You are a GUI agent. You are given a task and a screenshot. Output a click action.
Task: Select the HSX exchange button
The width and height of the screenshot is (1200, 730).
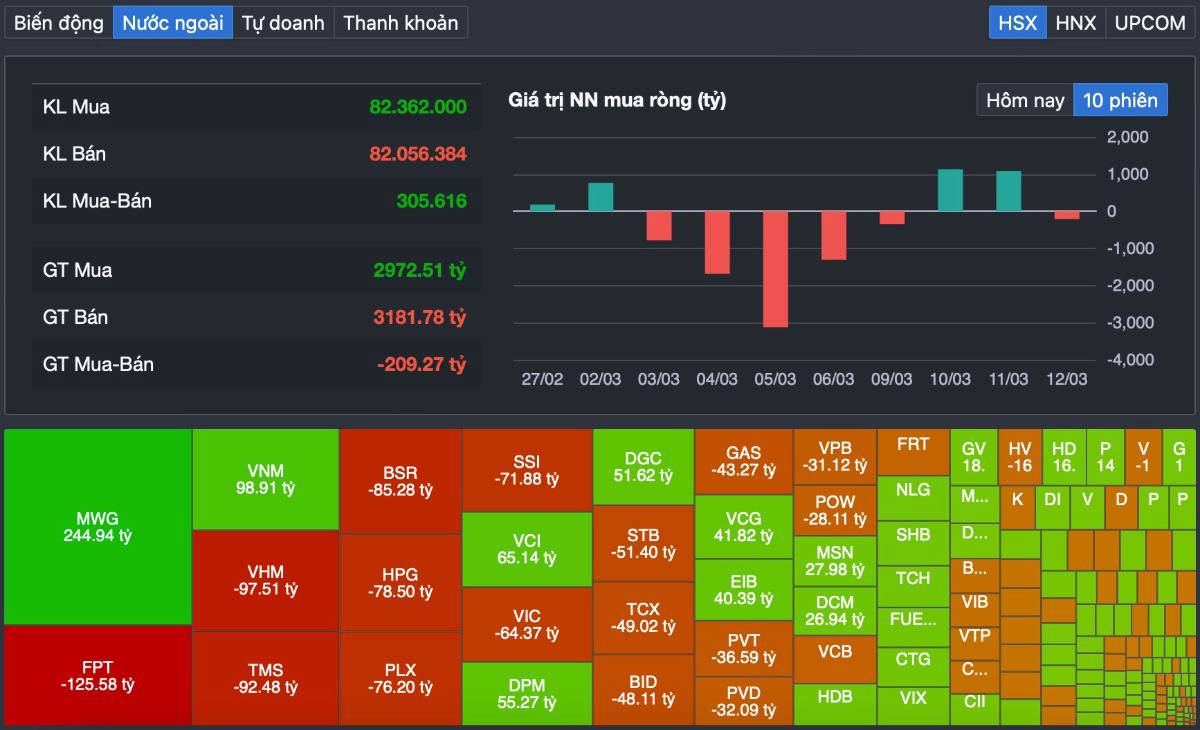pos(1018,22)
